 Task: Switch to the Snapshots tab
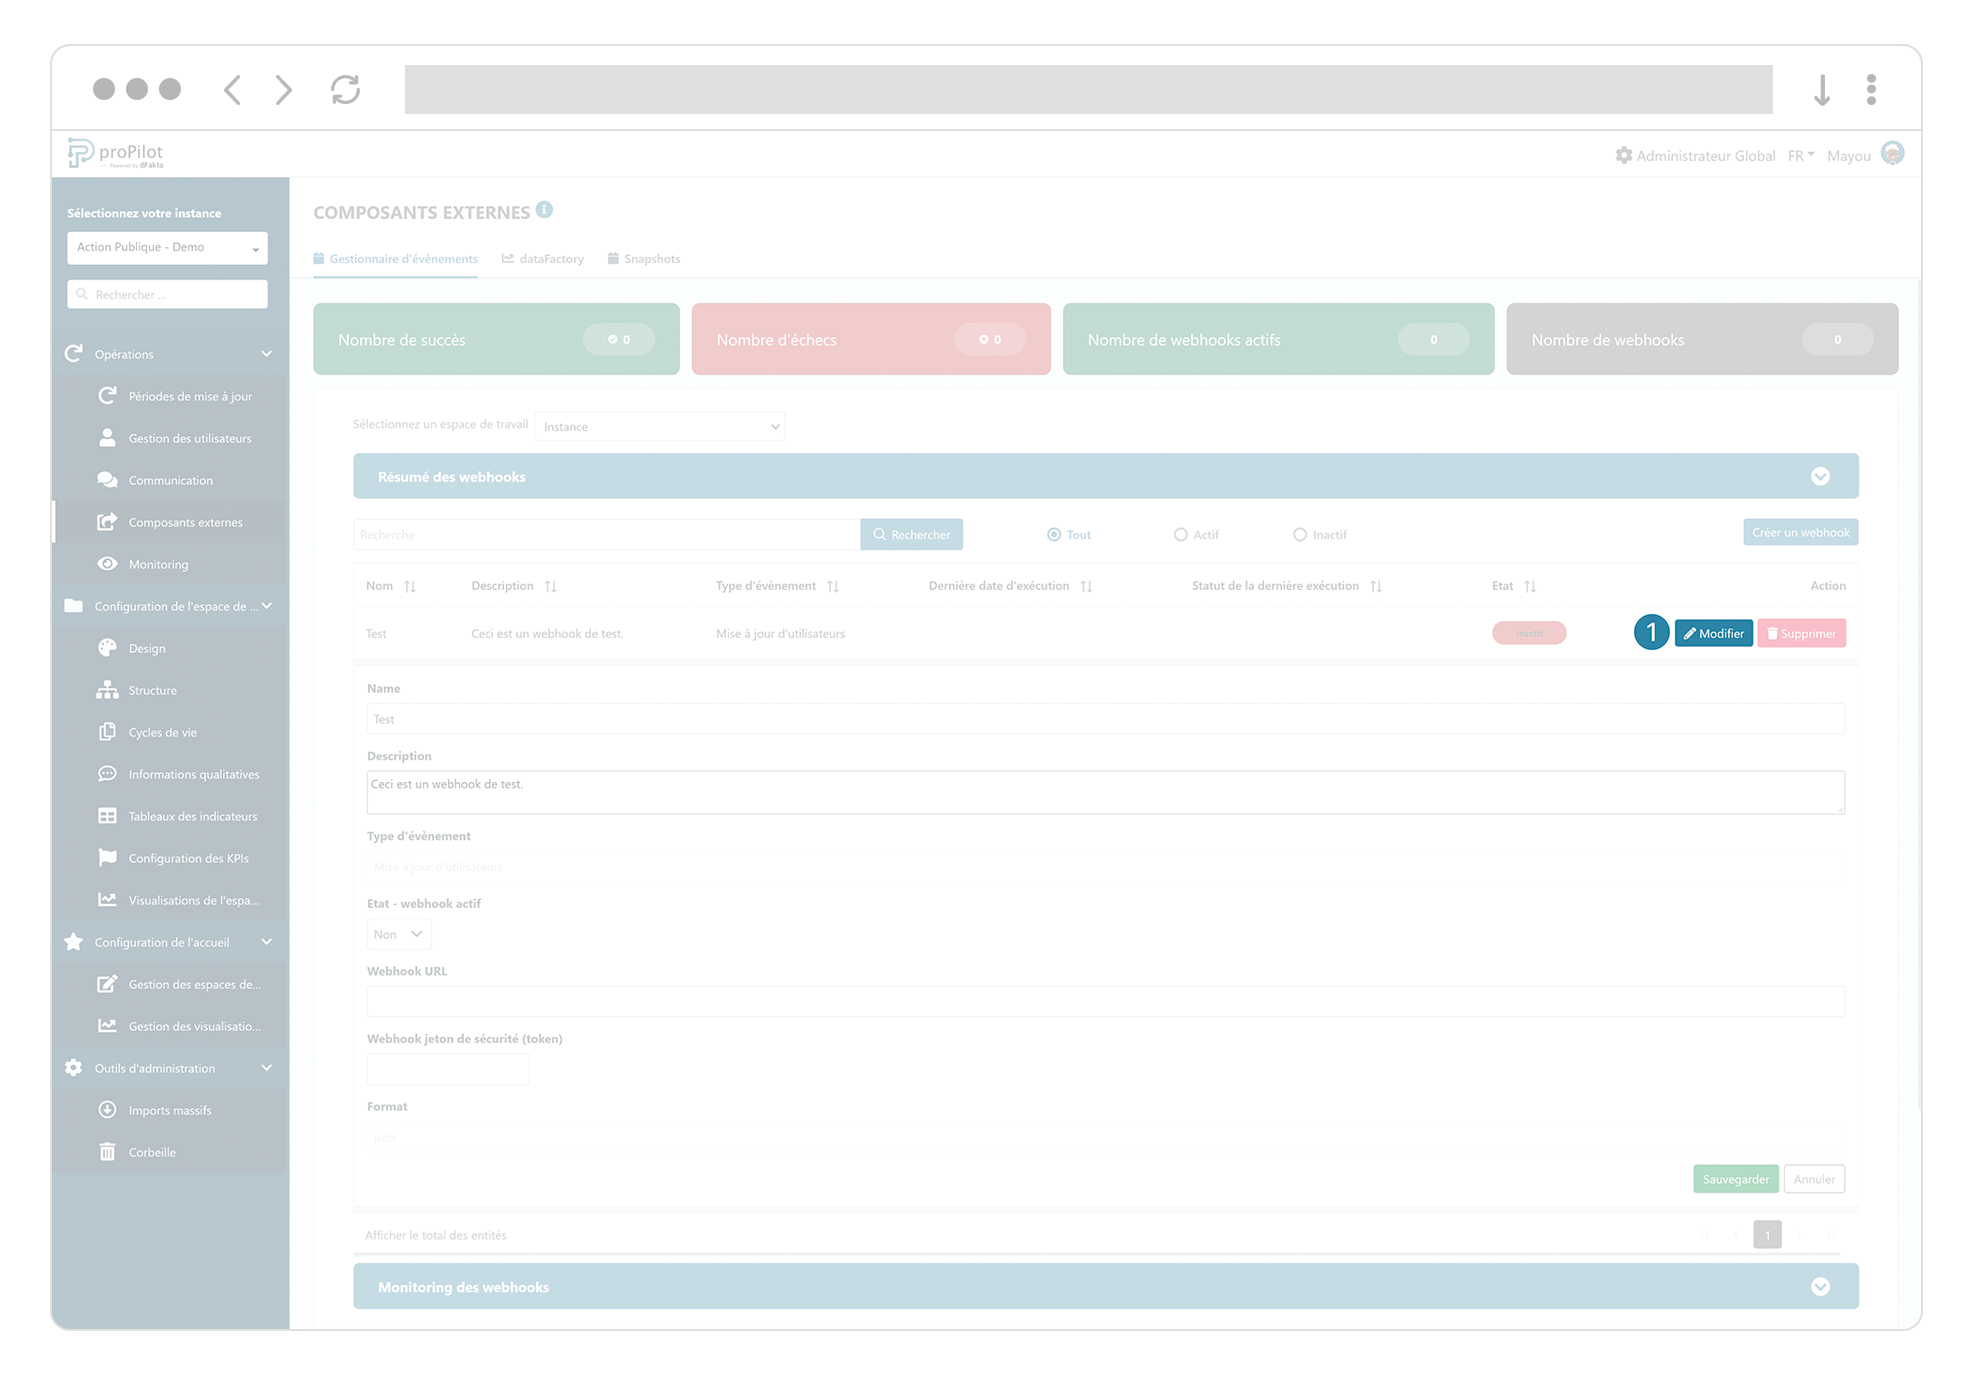pos(651,258)
